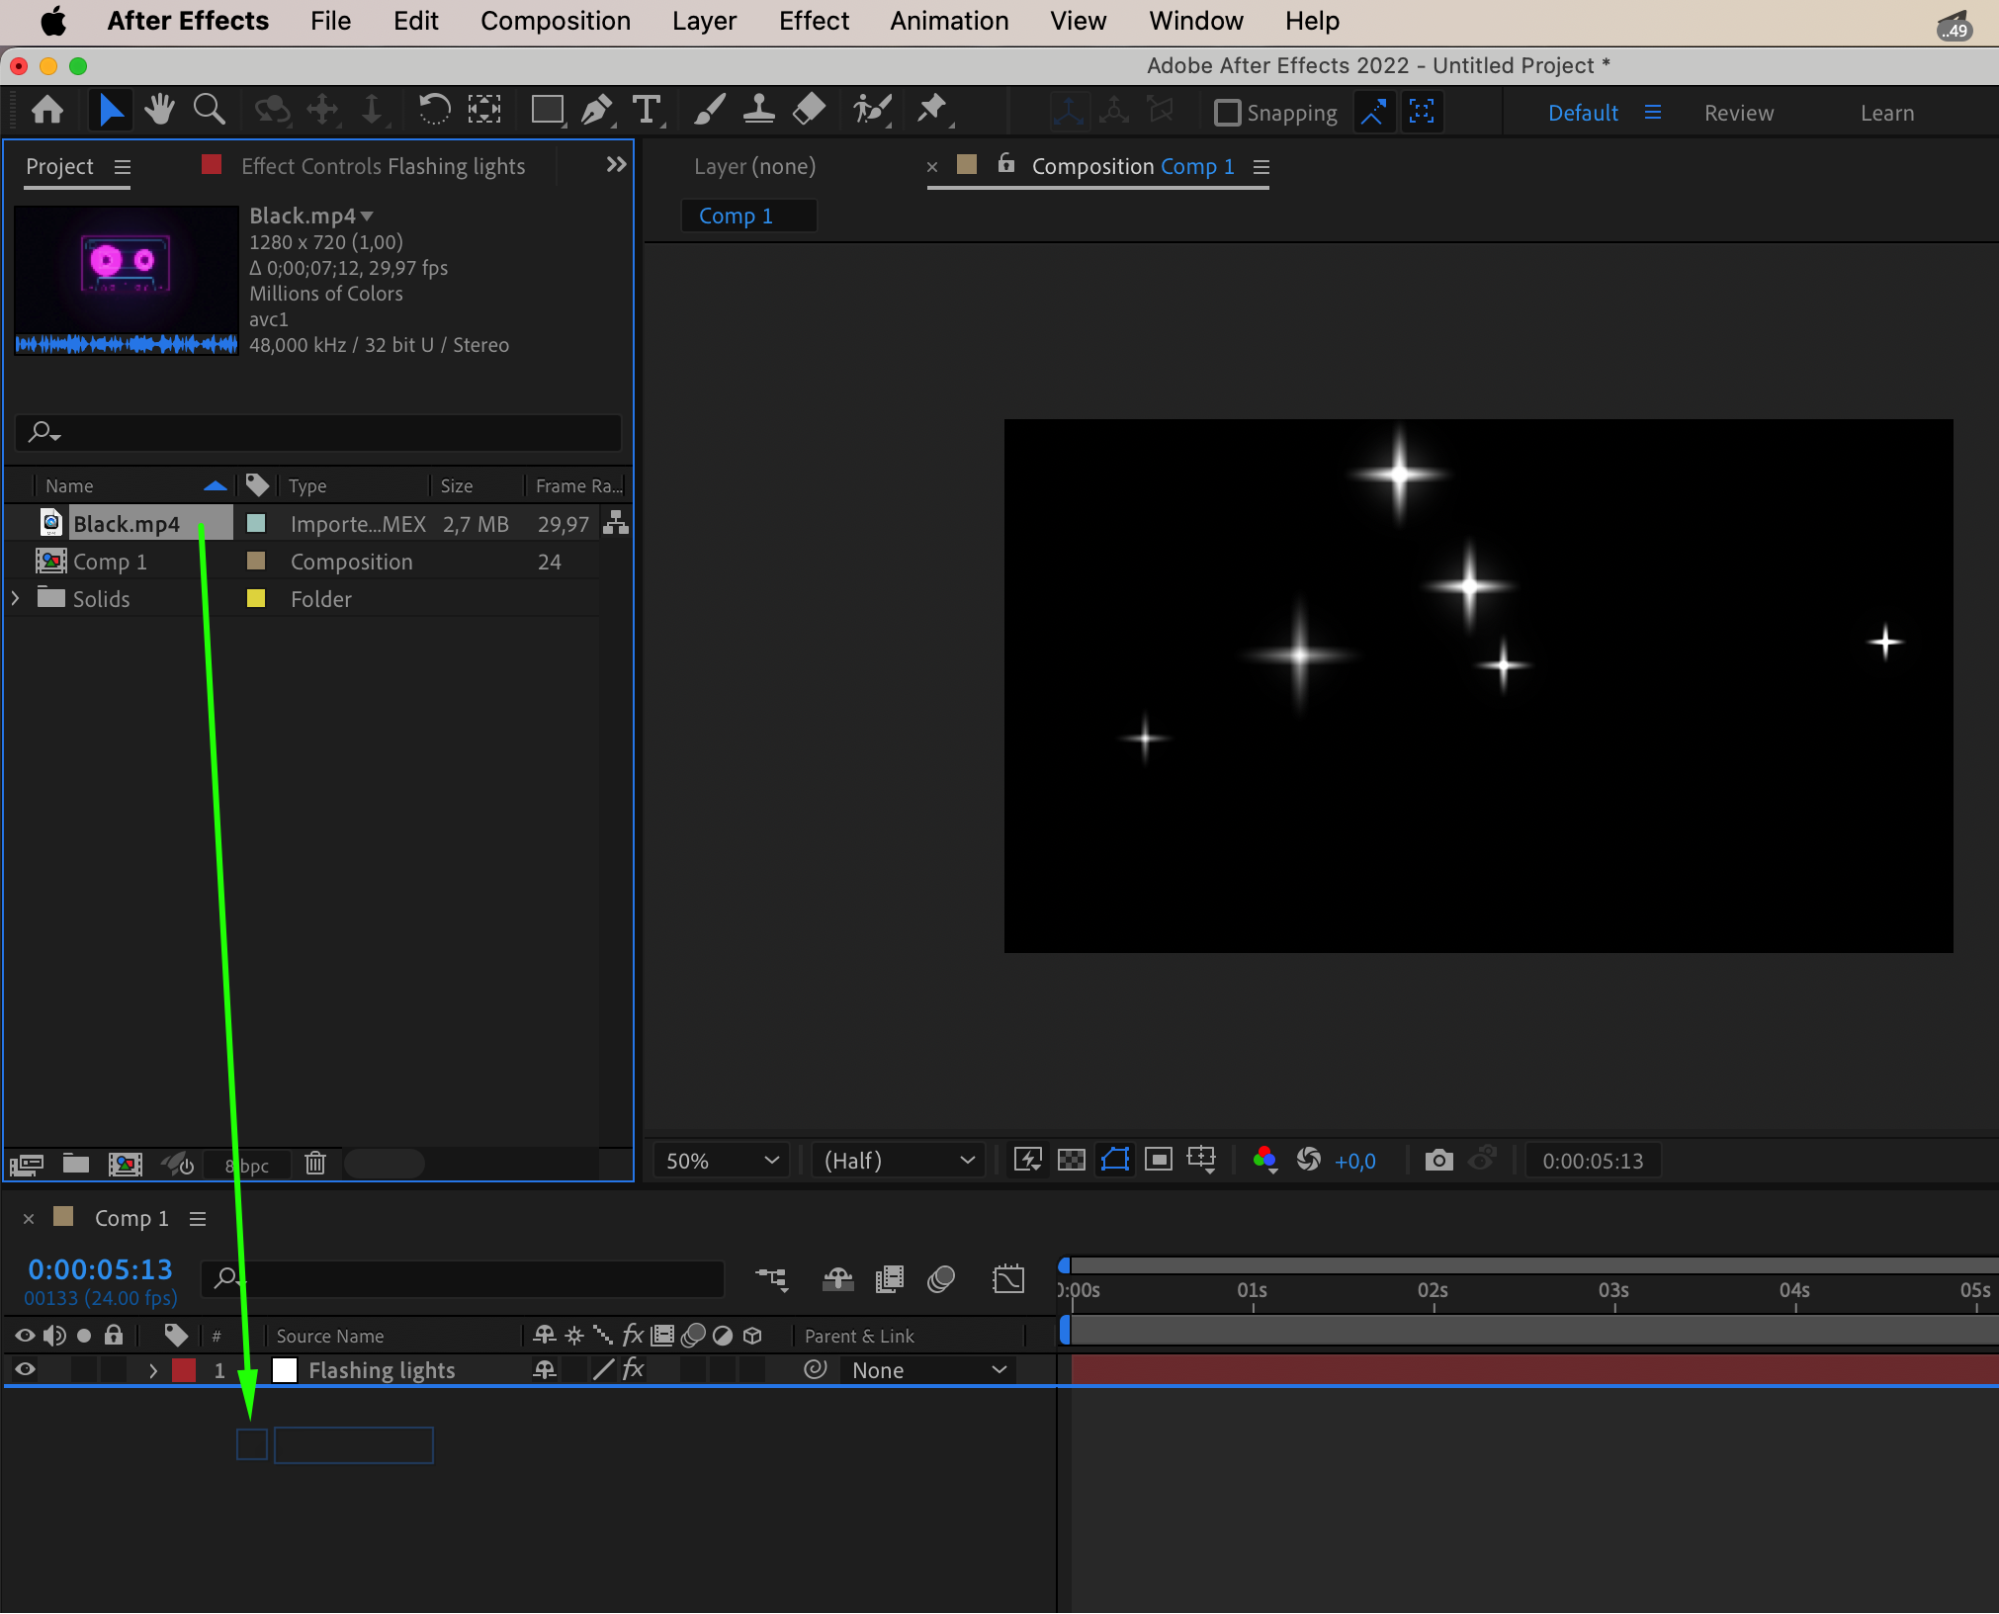Choose the Hand tool
The image size is (1999, 1614).
(159, 110)
